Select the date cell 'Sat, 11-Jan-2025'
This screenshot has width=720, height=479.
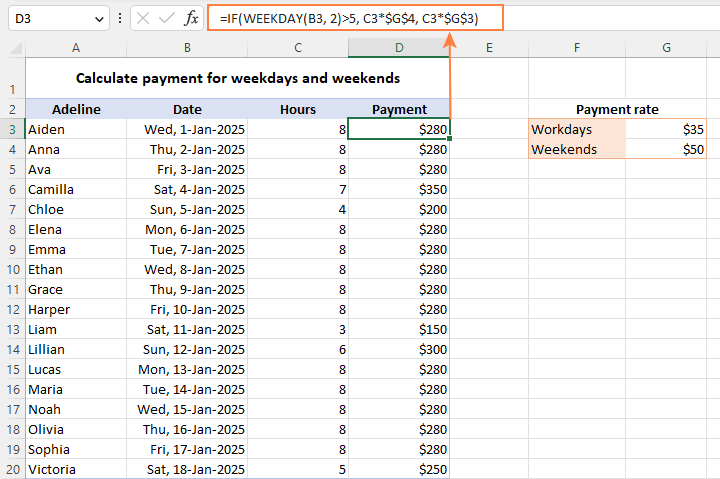tap(187, 330)
